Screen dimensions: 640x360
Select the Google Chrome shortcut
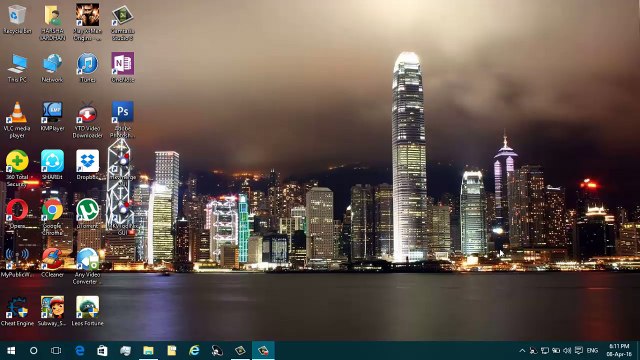(x=52, y=217)
